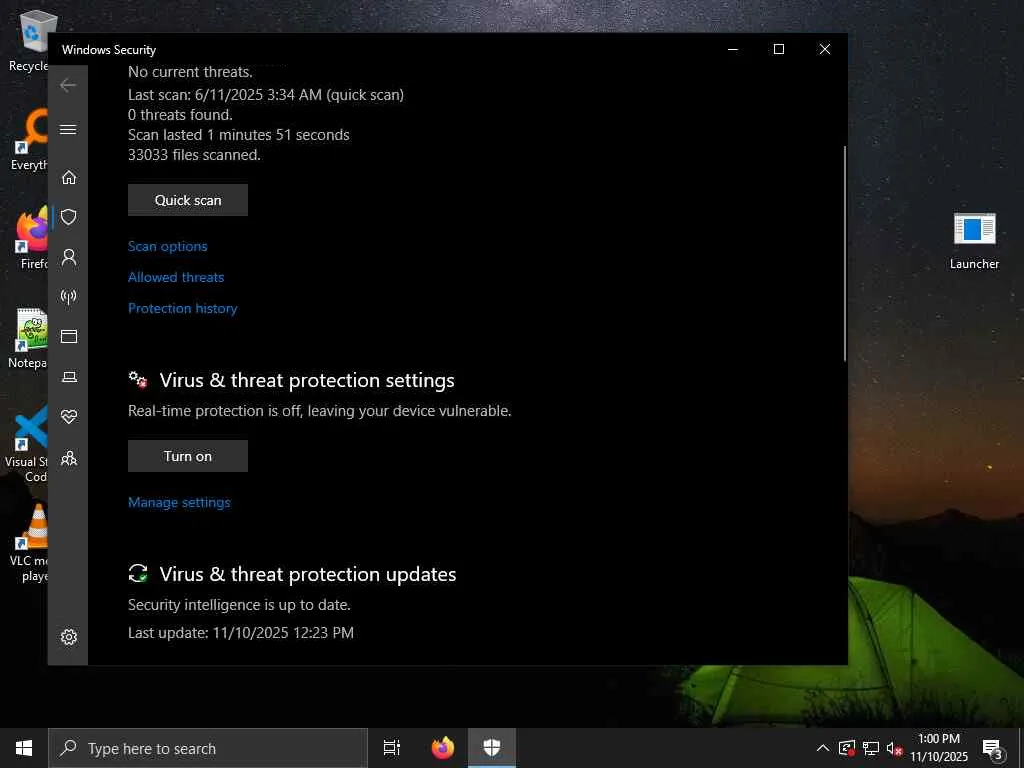
Task: Click the protection settings gears icon
Action: 138,379
